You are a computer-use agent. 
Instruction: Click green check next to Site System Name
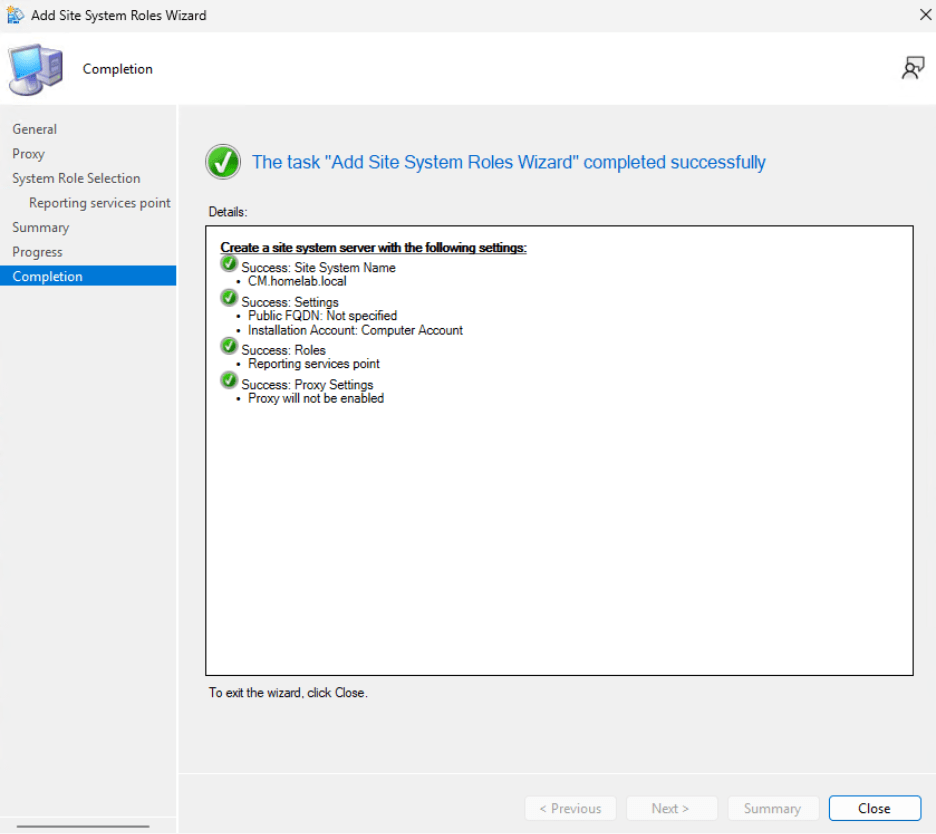(229, 265)
